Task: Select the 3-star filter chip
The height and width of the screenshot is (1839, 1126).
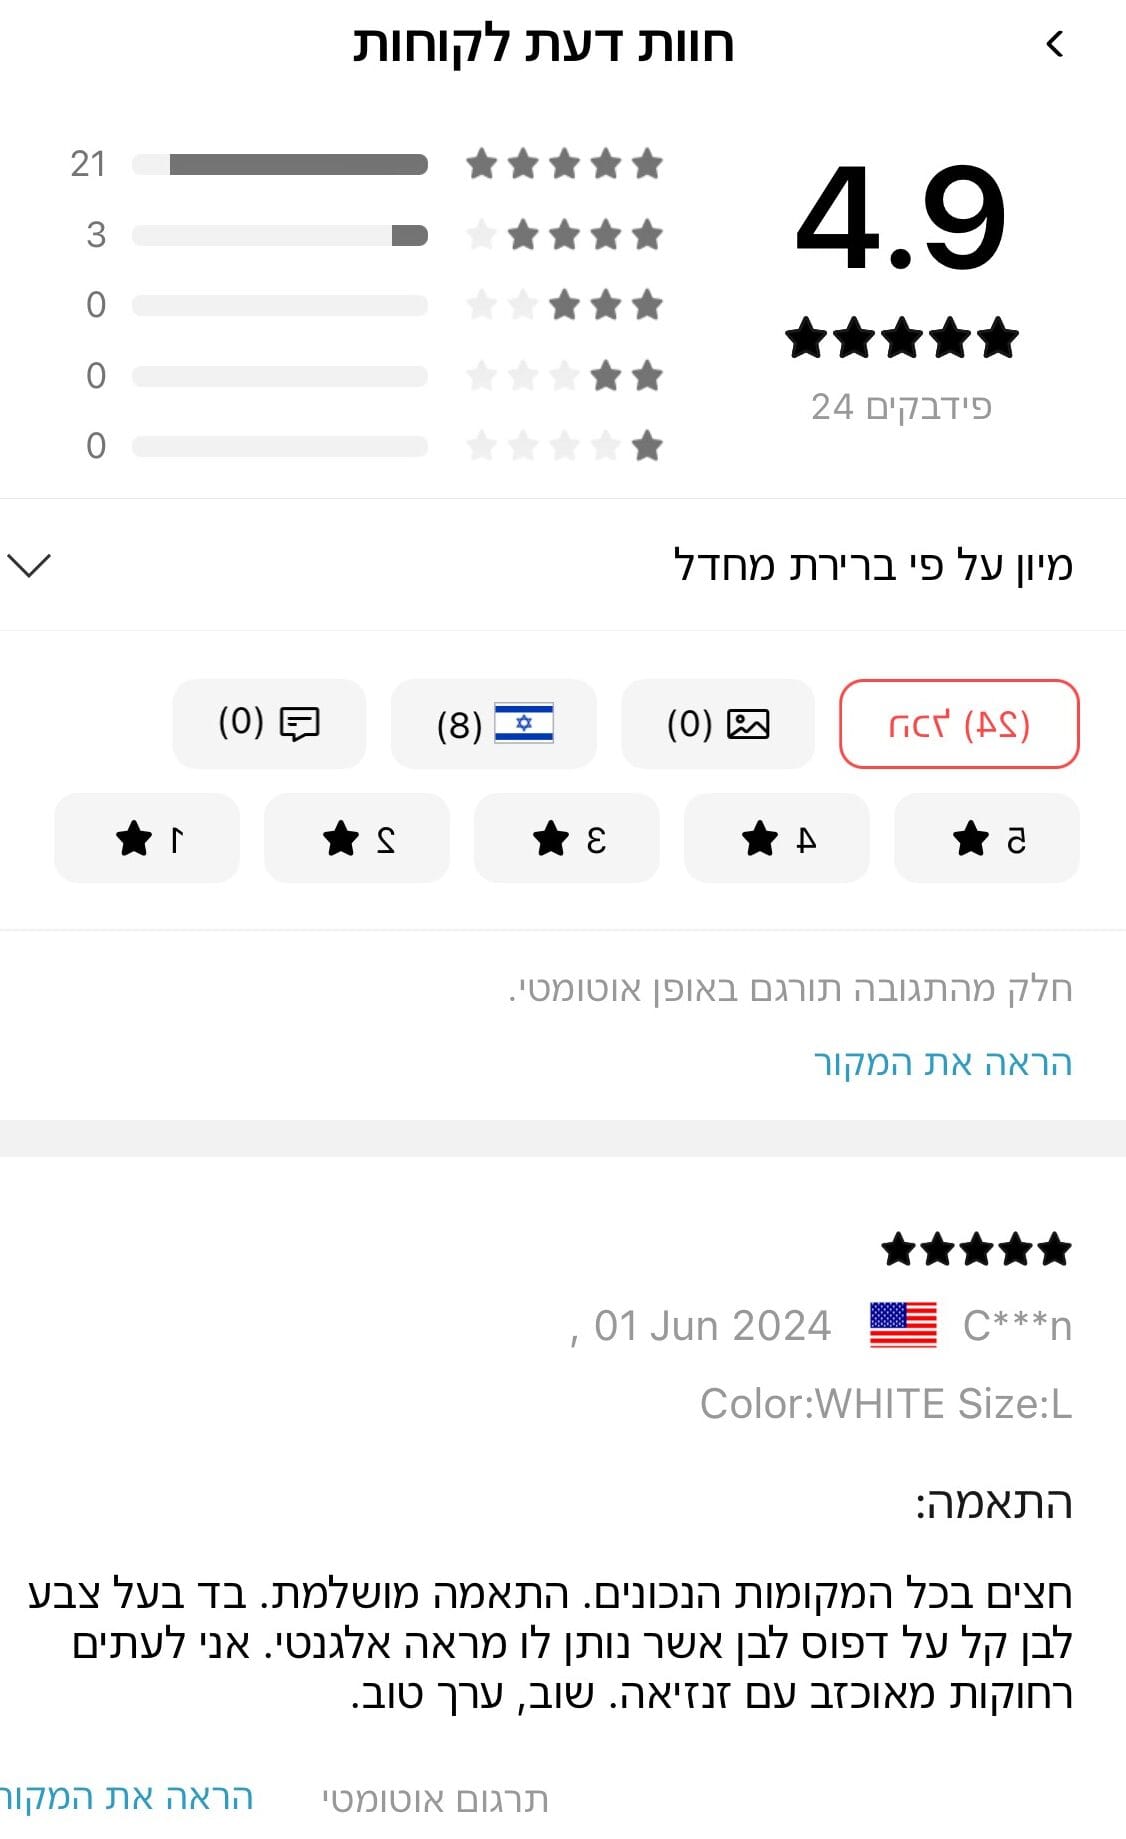Action: pos(566,838)
